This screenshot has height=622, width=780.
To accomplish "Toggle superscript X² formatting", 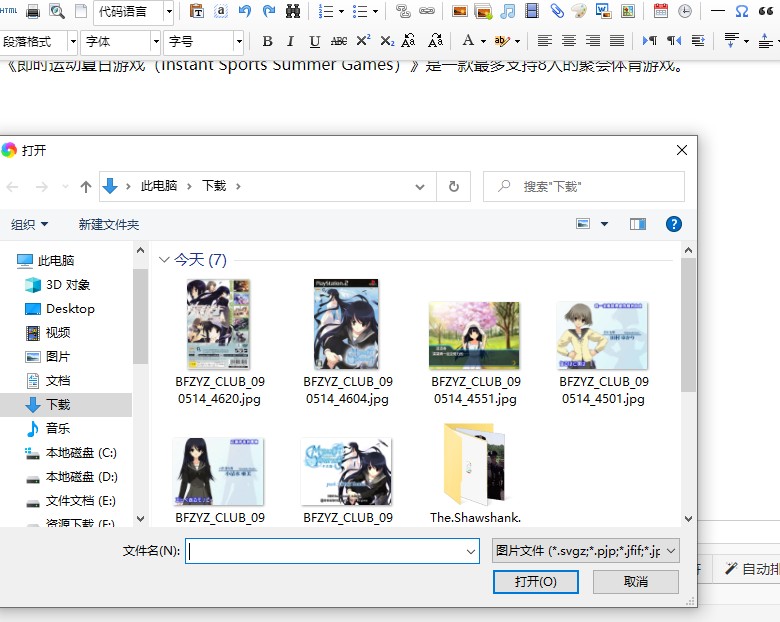I will tap(363, 41).
